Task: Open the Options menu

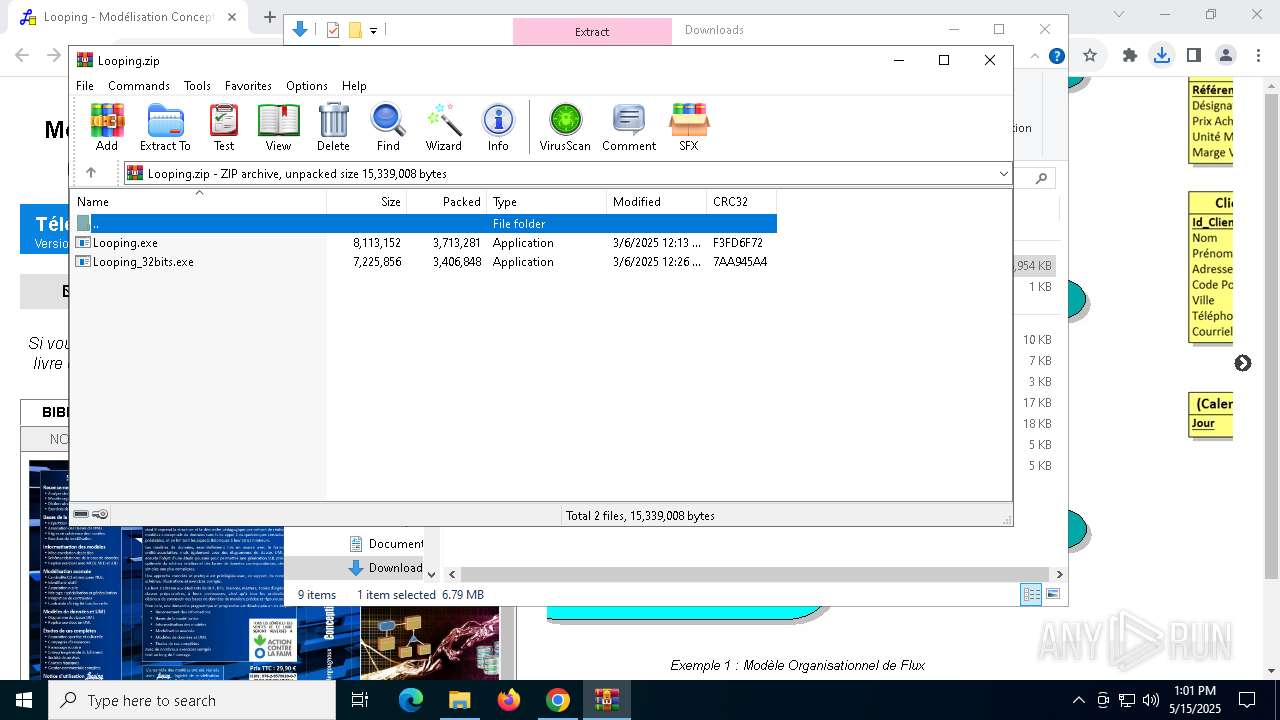Action: tap(307, 86)
